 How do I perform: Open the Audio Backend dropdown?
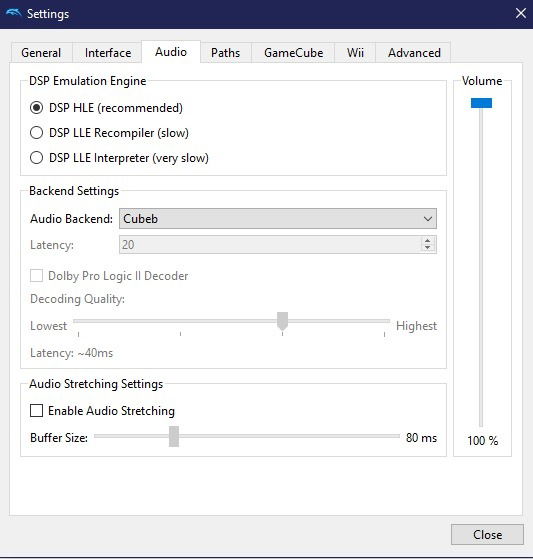pos(278,219)
